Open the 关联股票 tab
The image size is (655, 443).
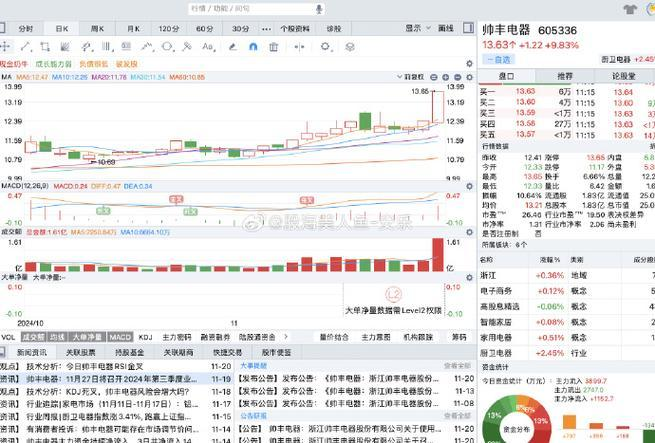pyautogui.click(x=81, y=352)
